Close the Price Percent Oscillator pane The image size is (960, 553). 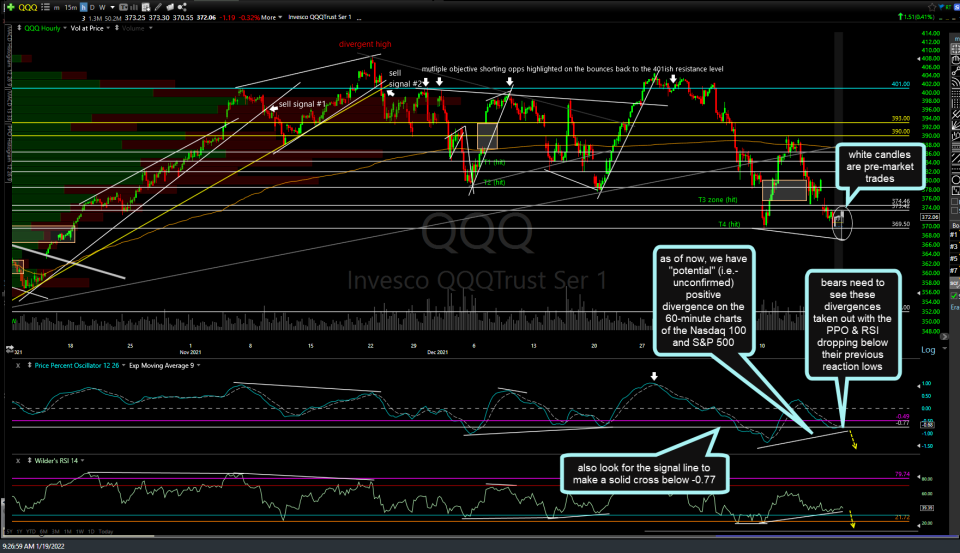tap(18, 366)
